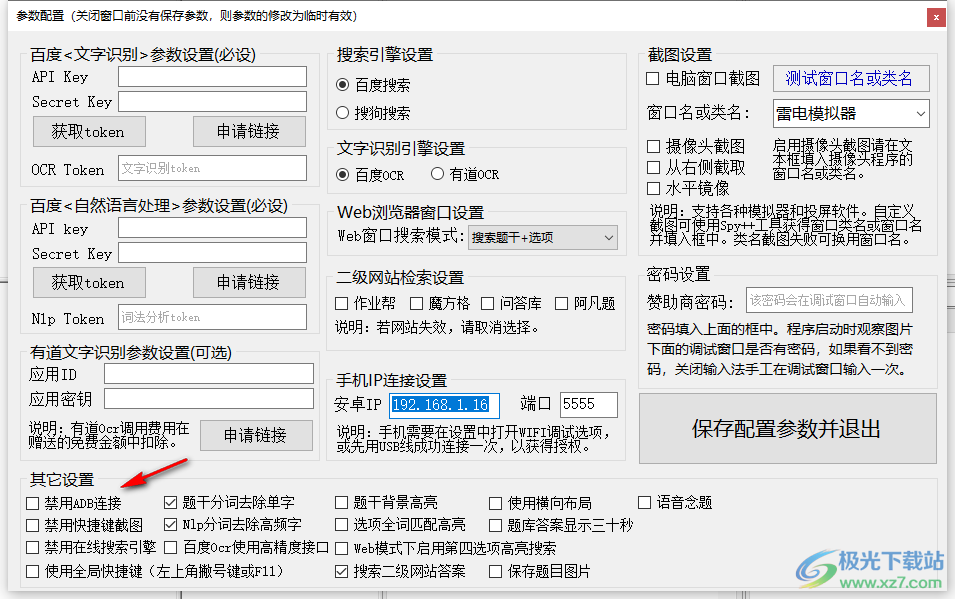Click 申请链接 under 文字识别 settings
Image resolution: width=955 pixels, height=599 pixels.
point(249,132)
